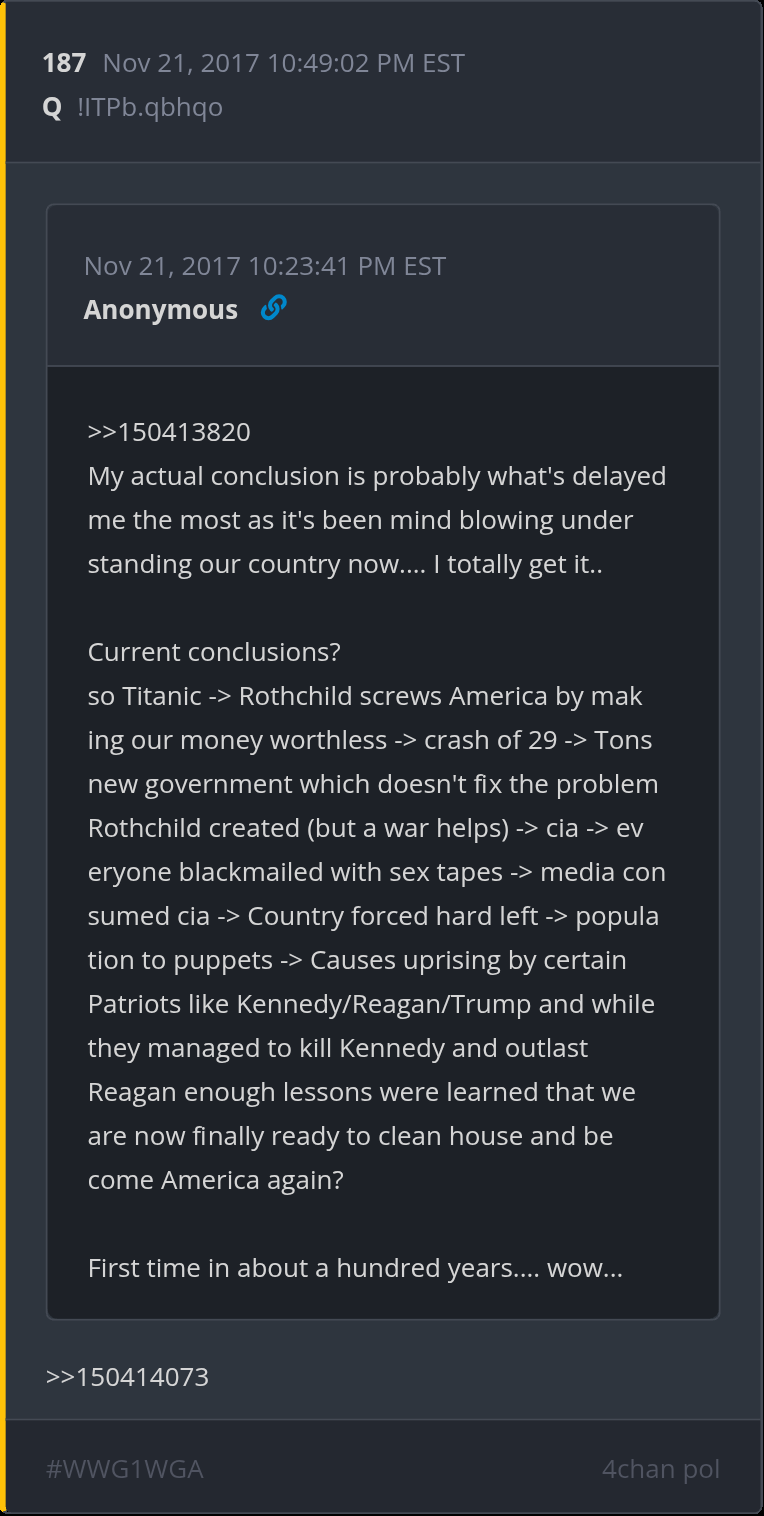This screenshot has width=764, height=1516.
Task: Click the 4chan pol source label
Action: (660, 1469)
